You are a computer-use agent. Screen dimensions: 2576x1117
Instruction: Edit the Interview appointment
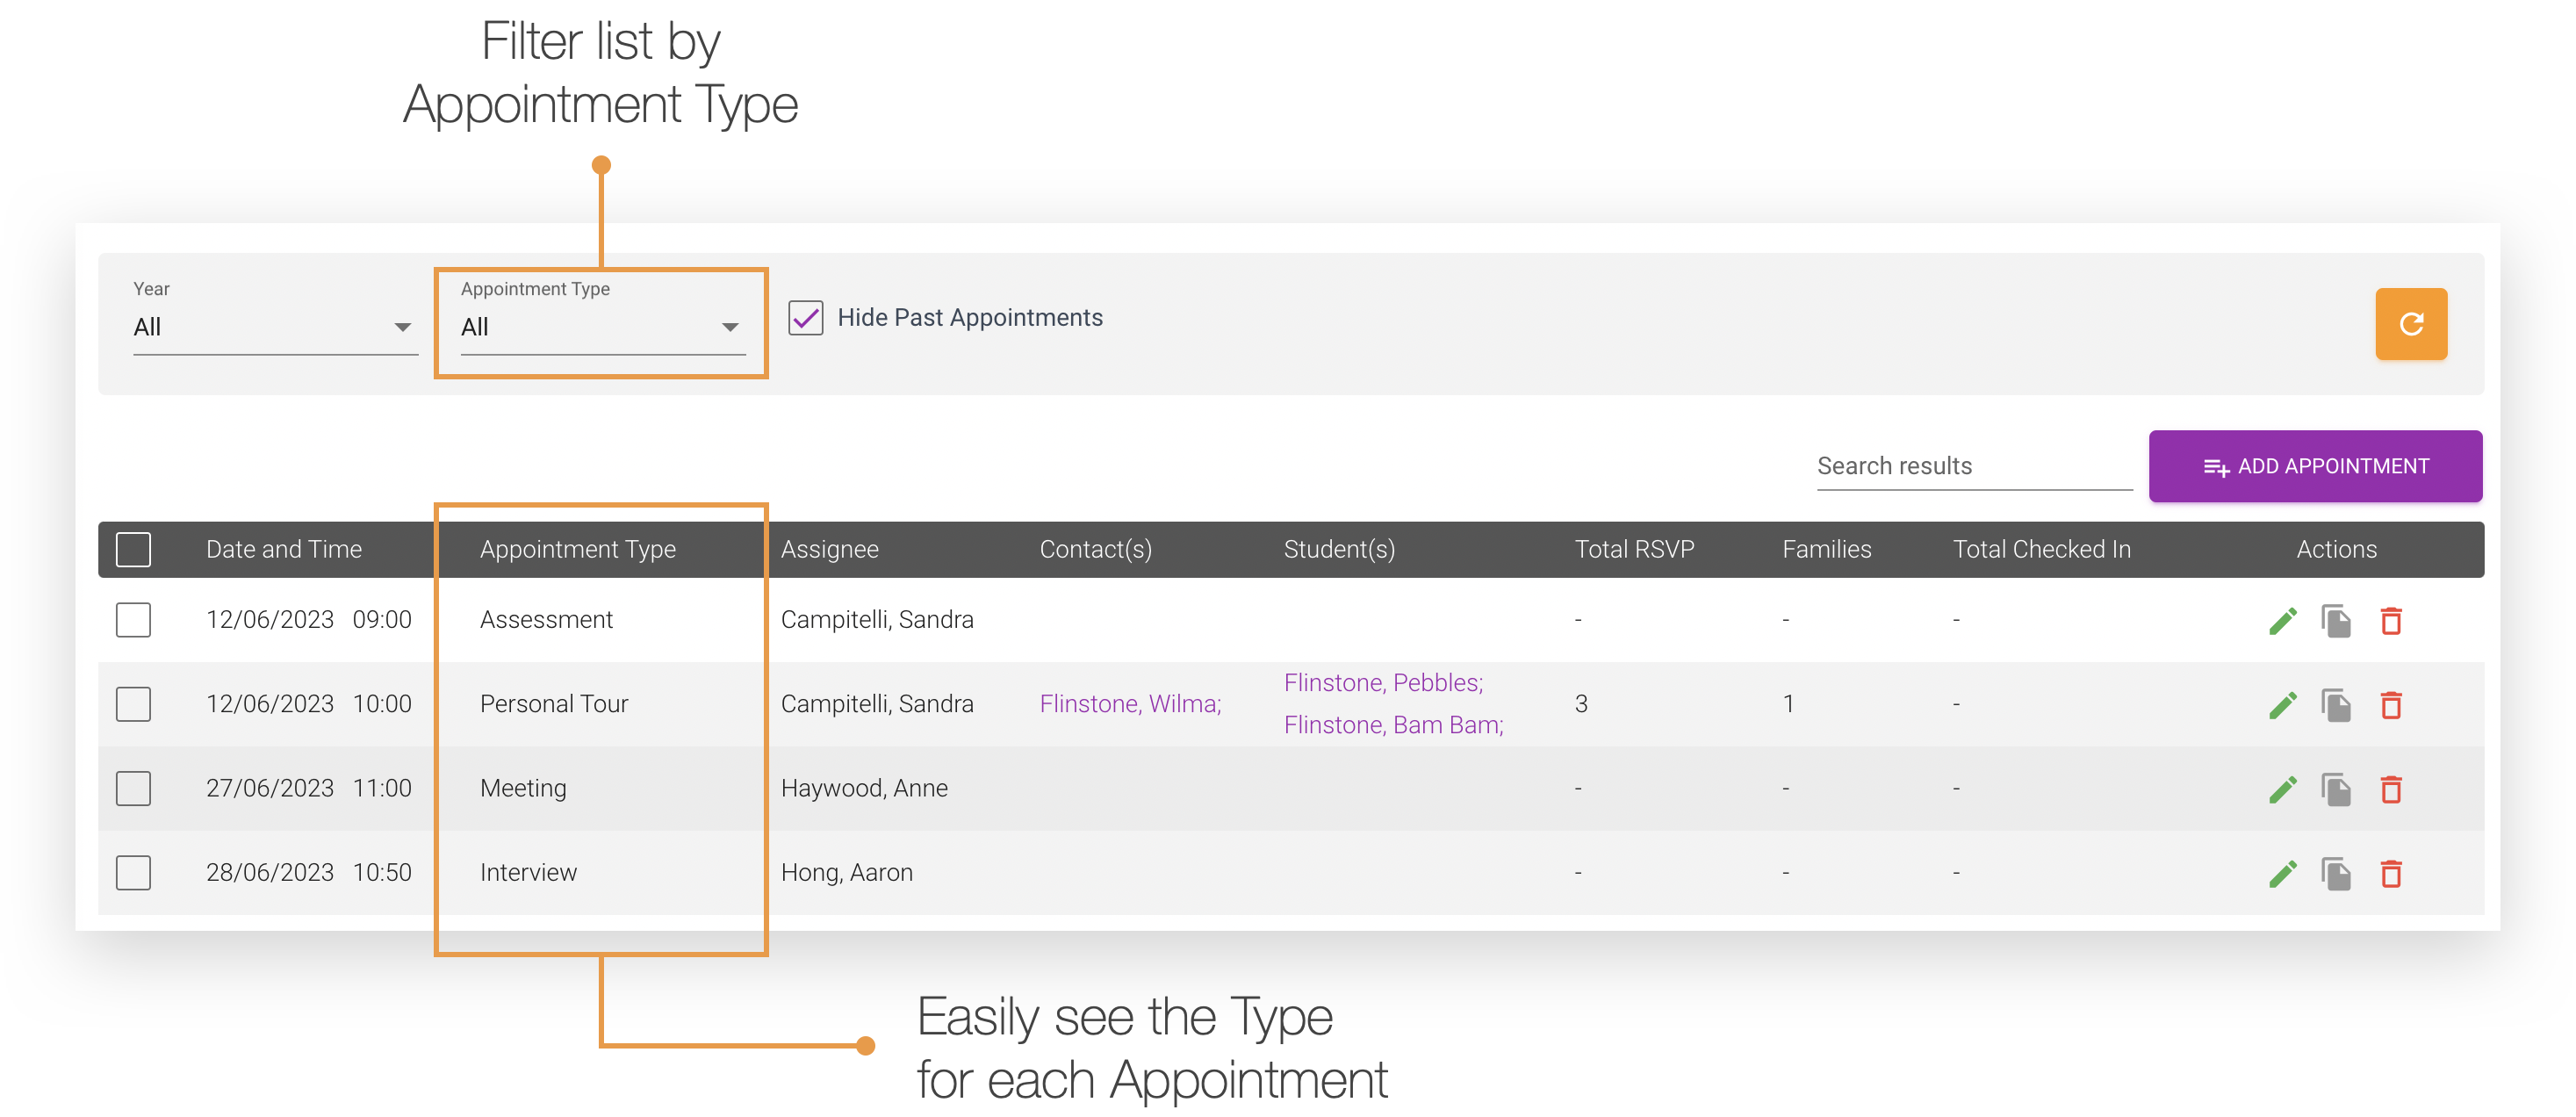coord(2284,872)
